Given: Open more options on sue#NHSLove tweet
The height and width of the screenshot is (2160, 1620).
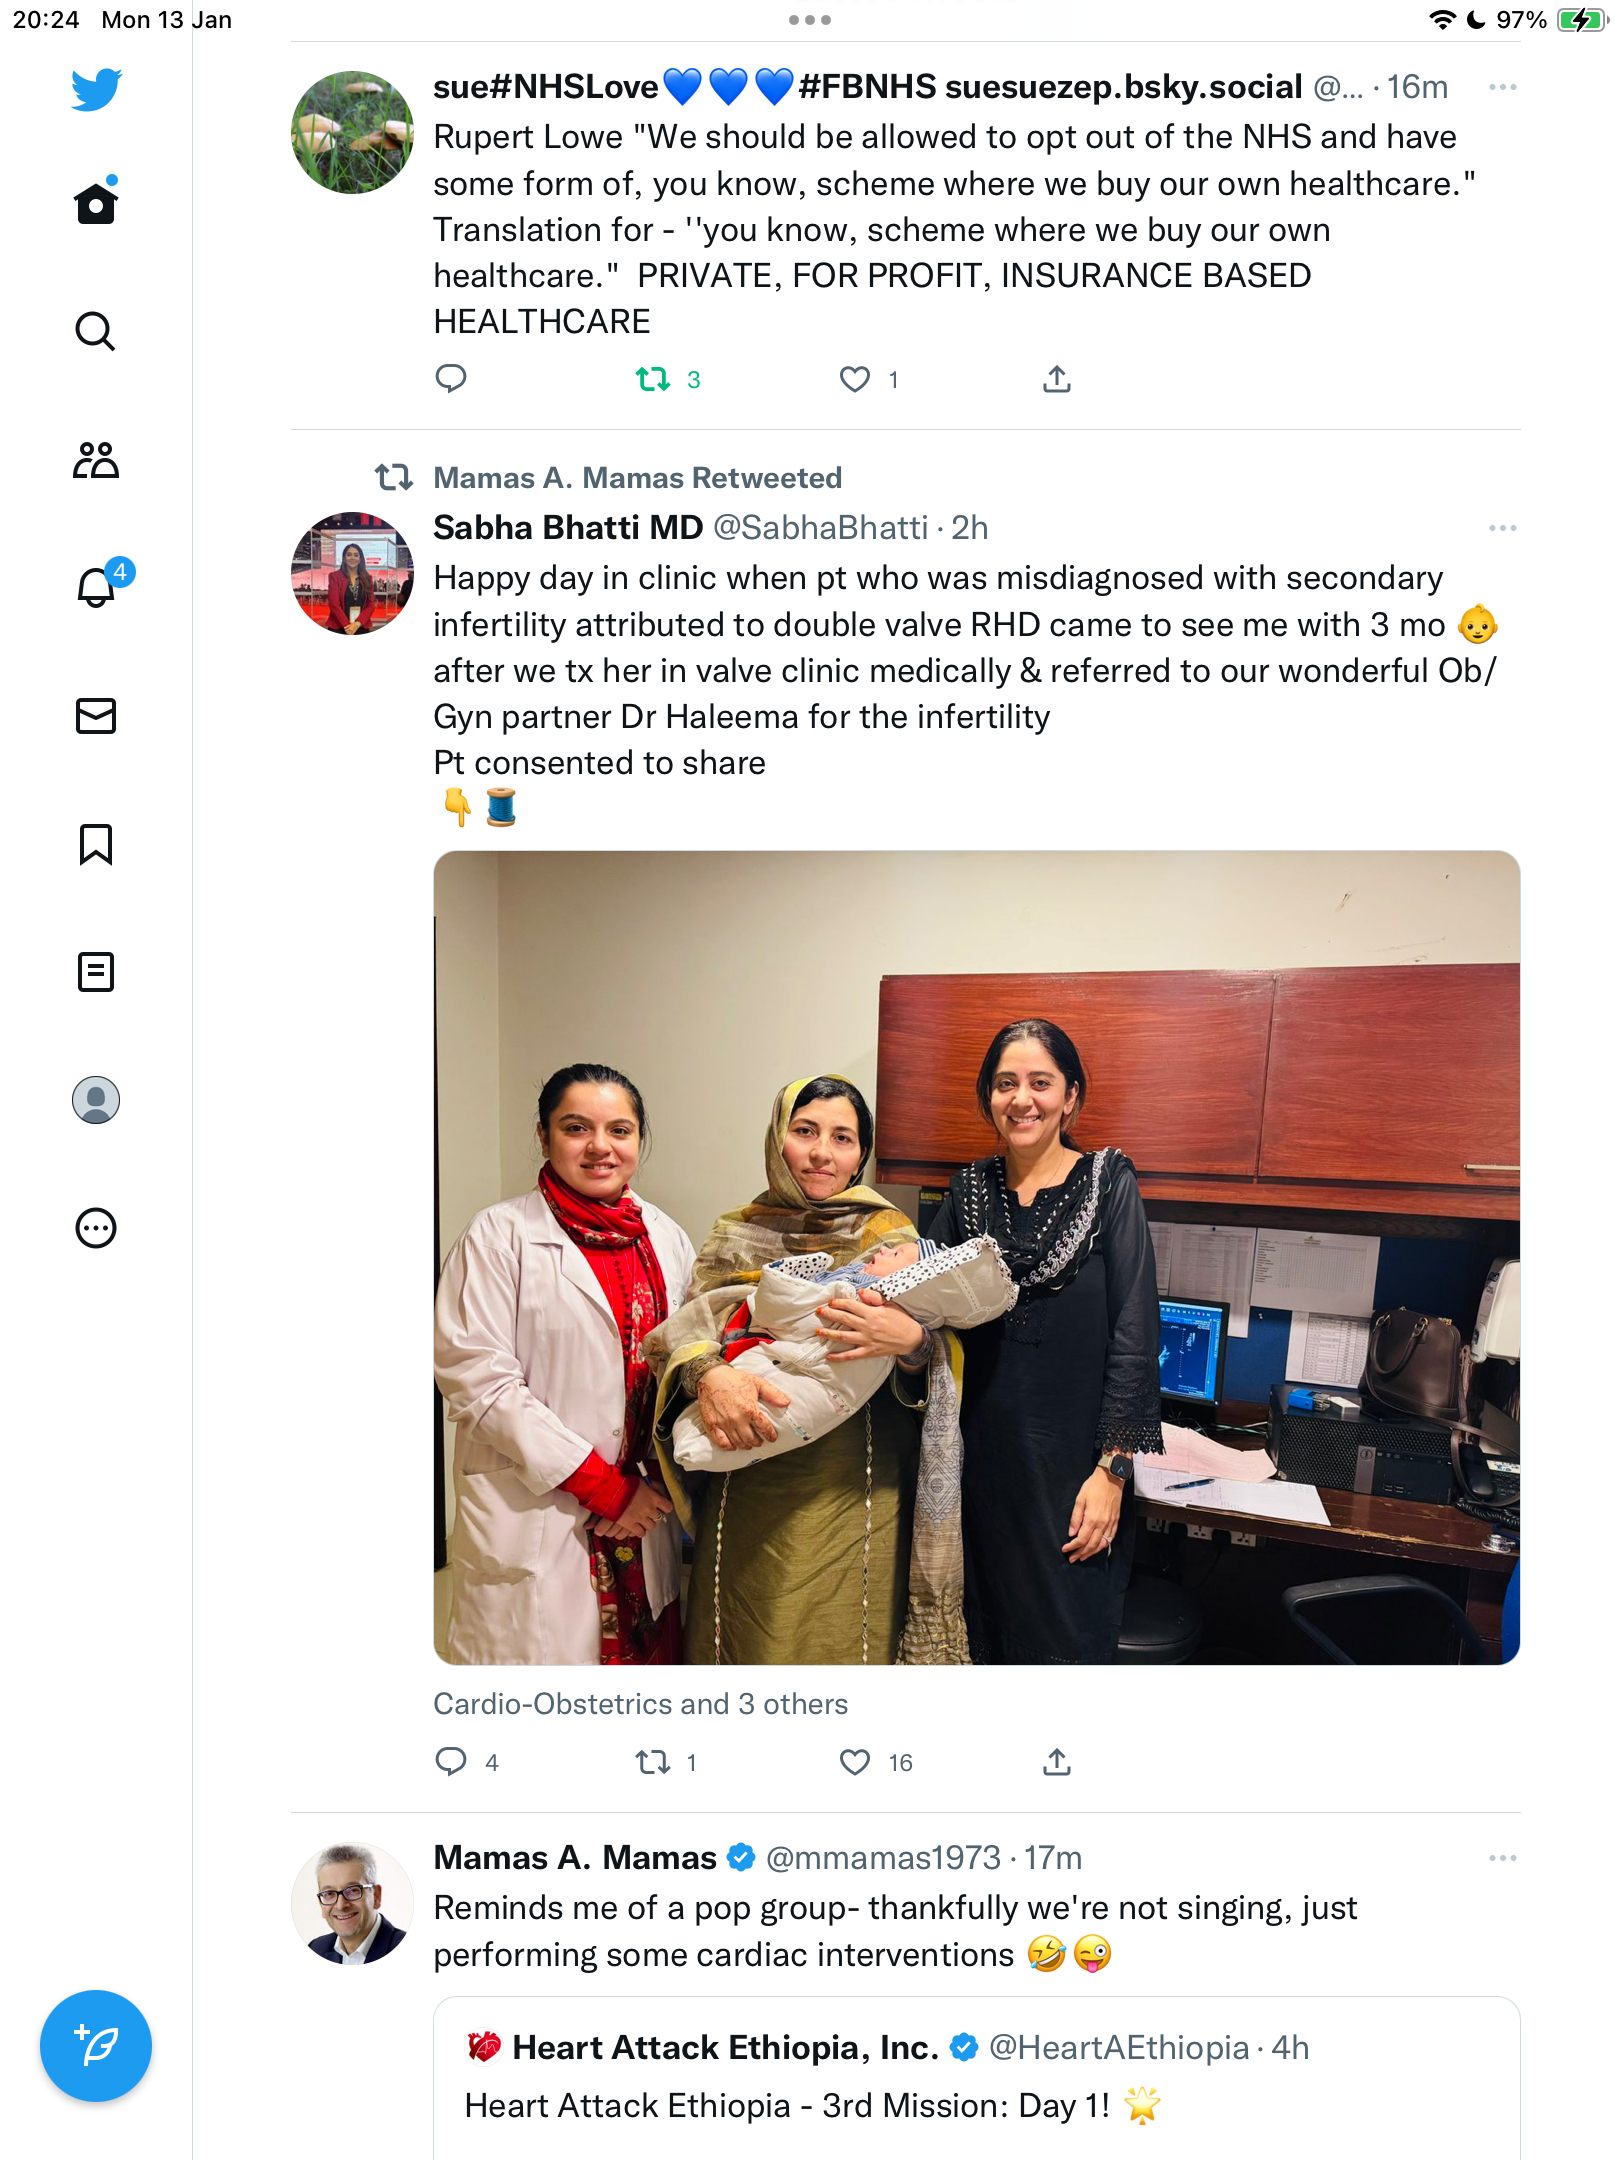Looking at the screenshot, I should [x=1502, y=88].
